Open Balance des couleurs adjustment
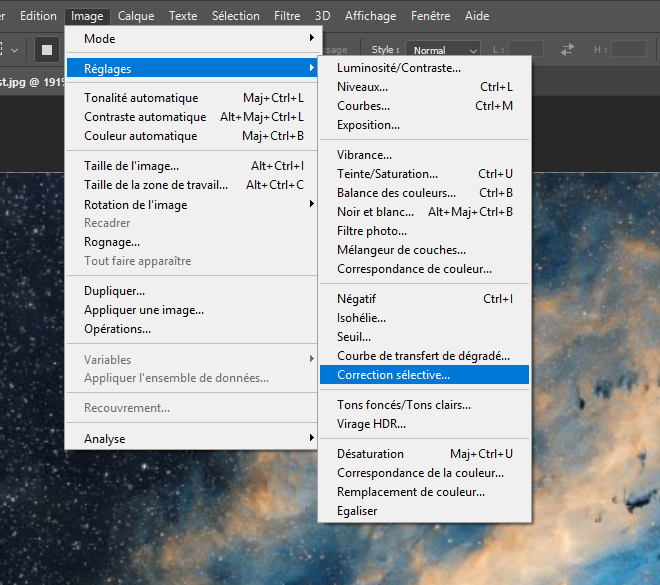 pos(424,193)
